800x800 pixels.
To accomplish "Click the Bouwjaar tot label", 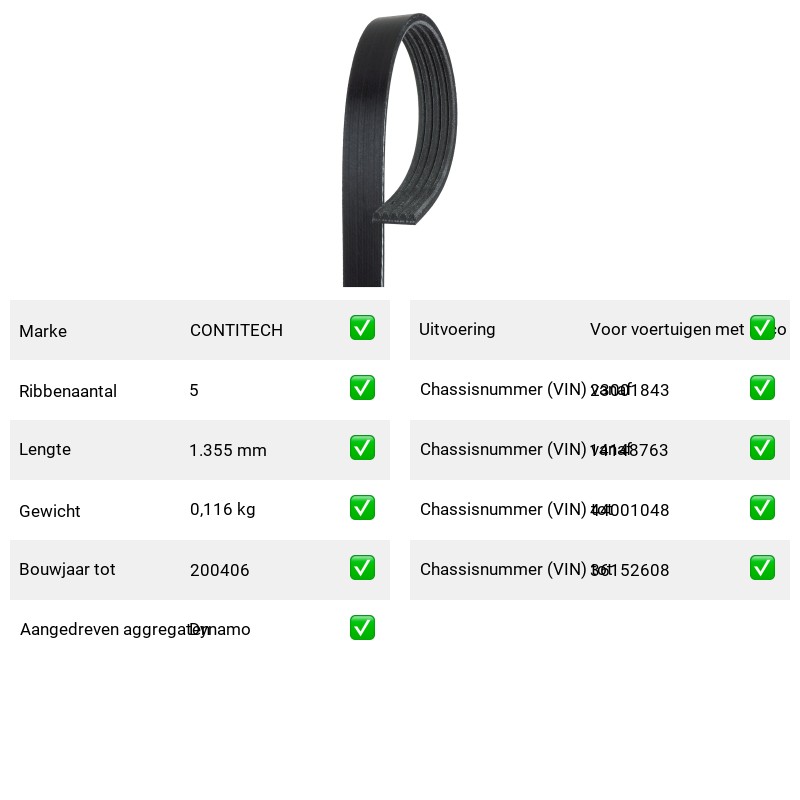I will (x=67, y=569).
